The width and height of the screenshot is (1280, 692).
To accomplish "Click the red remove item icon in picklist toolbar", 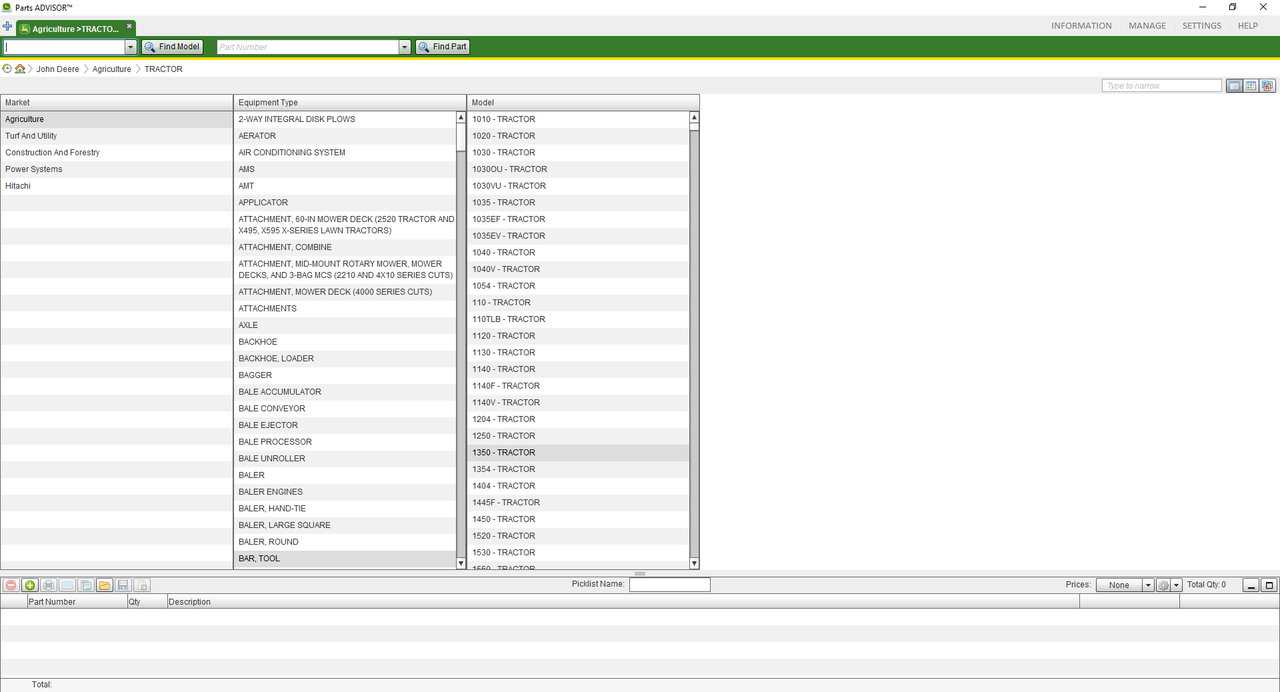I will coord(11,585).
